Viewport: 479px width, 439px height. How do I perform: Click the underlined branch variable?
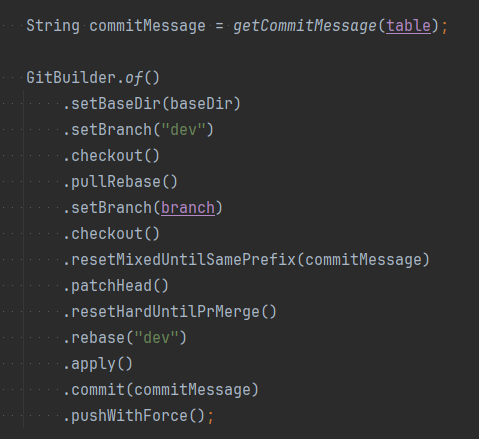[188, 208]
